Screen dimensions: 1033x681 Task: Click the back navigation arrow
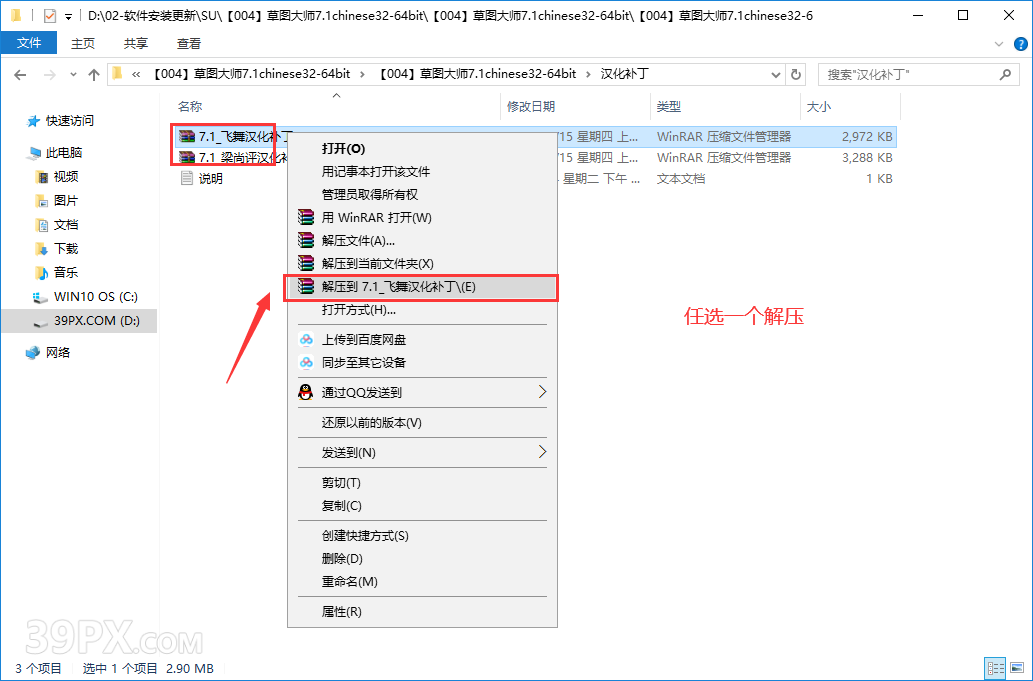(21, 73)
